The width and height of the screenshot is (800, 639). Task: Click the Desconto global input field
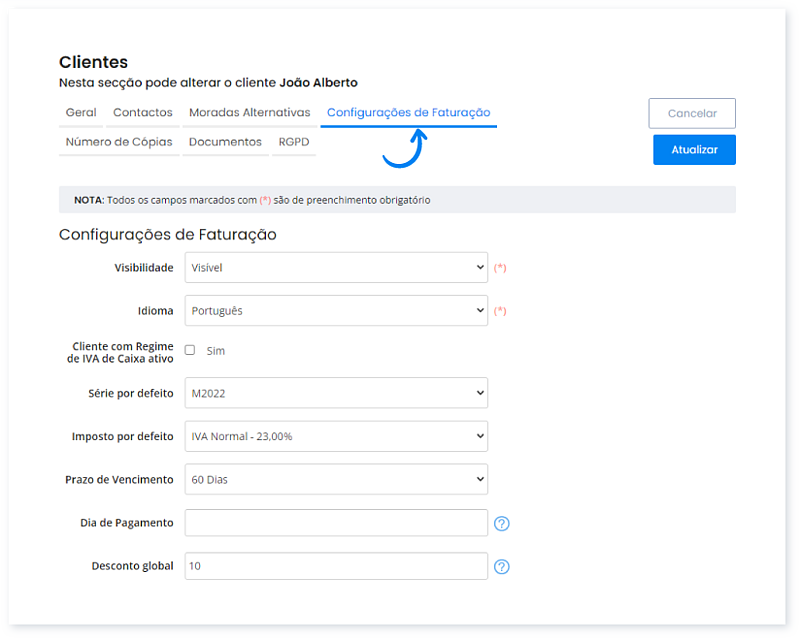336,566
